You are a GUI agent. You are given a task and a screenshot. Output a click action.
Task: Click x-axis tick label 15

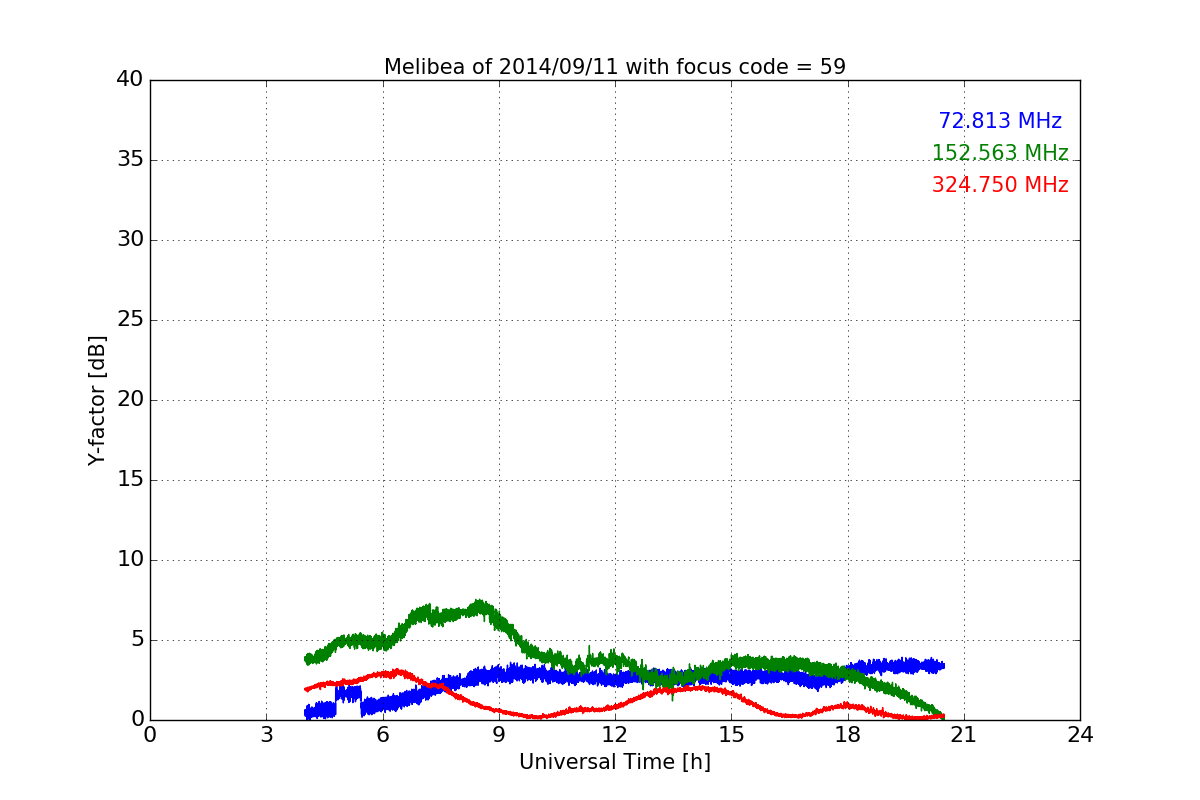click(x=731, y=735)
